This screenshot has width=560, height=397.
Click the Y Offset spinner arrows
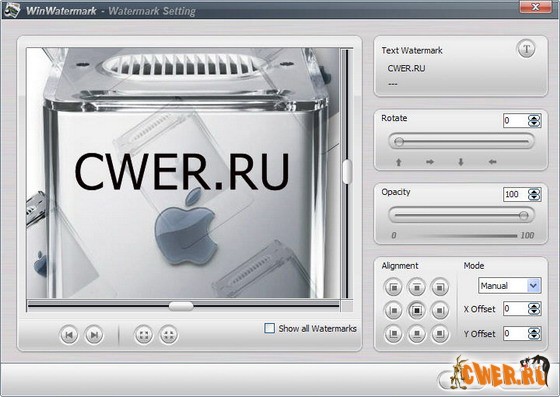pos(534,333)
